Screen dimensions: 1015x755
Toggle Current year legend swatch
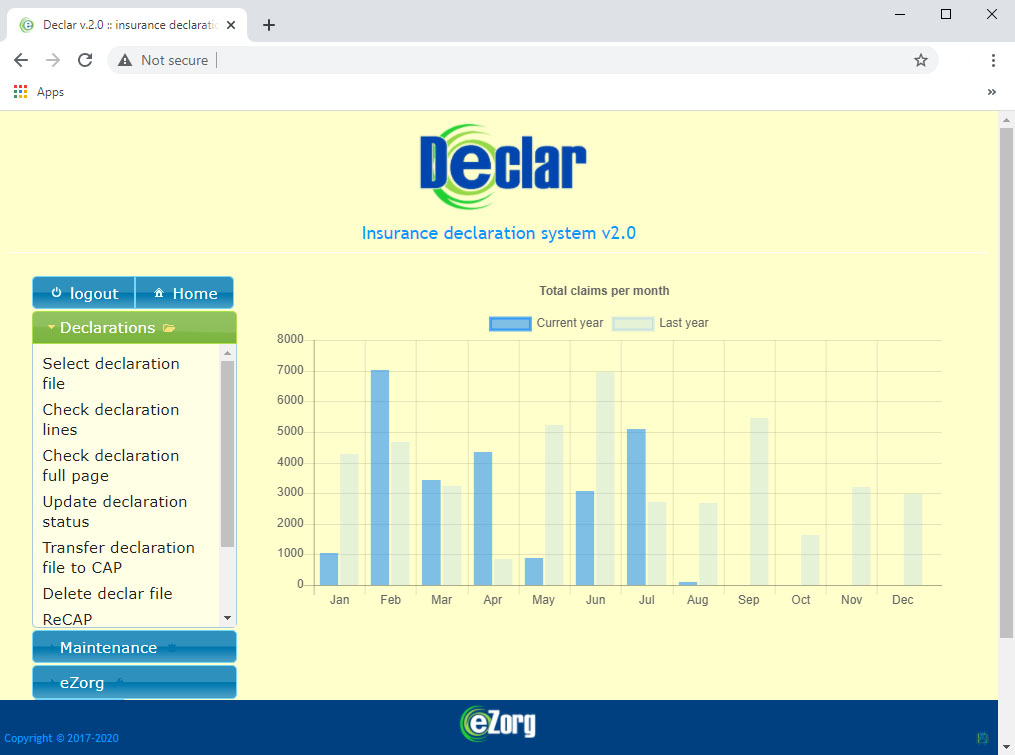510,323
